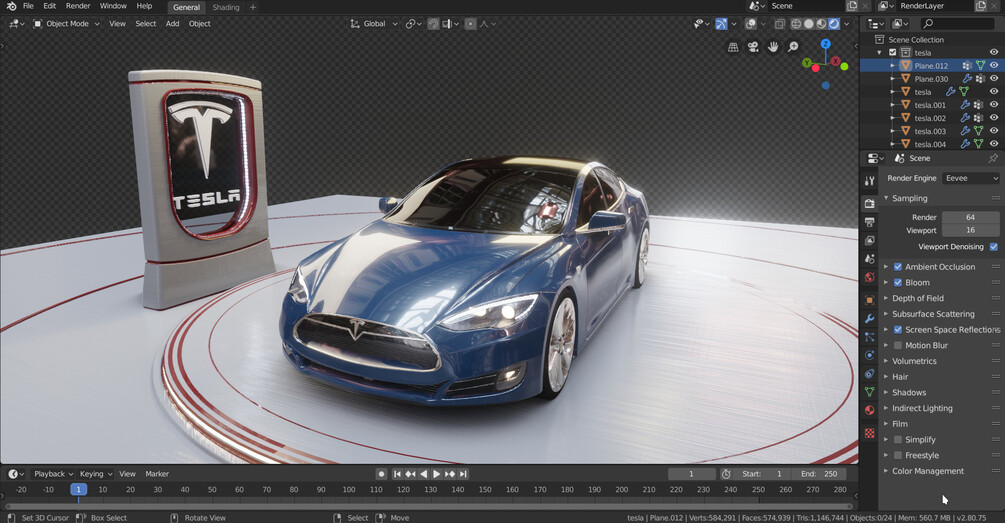Viewport: 1005px width, 523px height.
Task: Switch to solid viewport shading
Action: coord(809,24)
